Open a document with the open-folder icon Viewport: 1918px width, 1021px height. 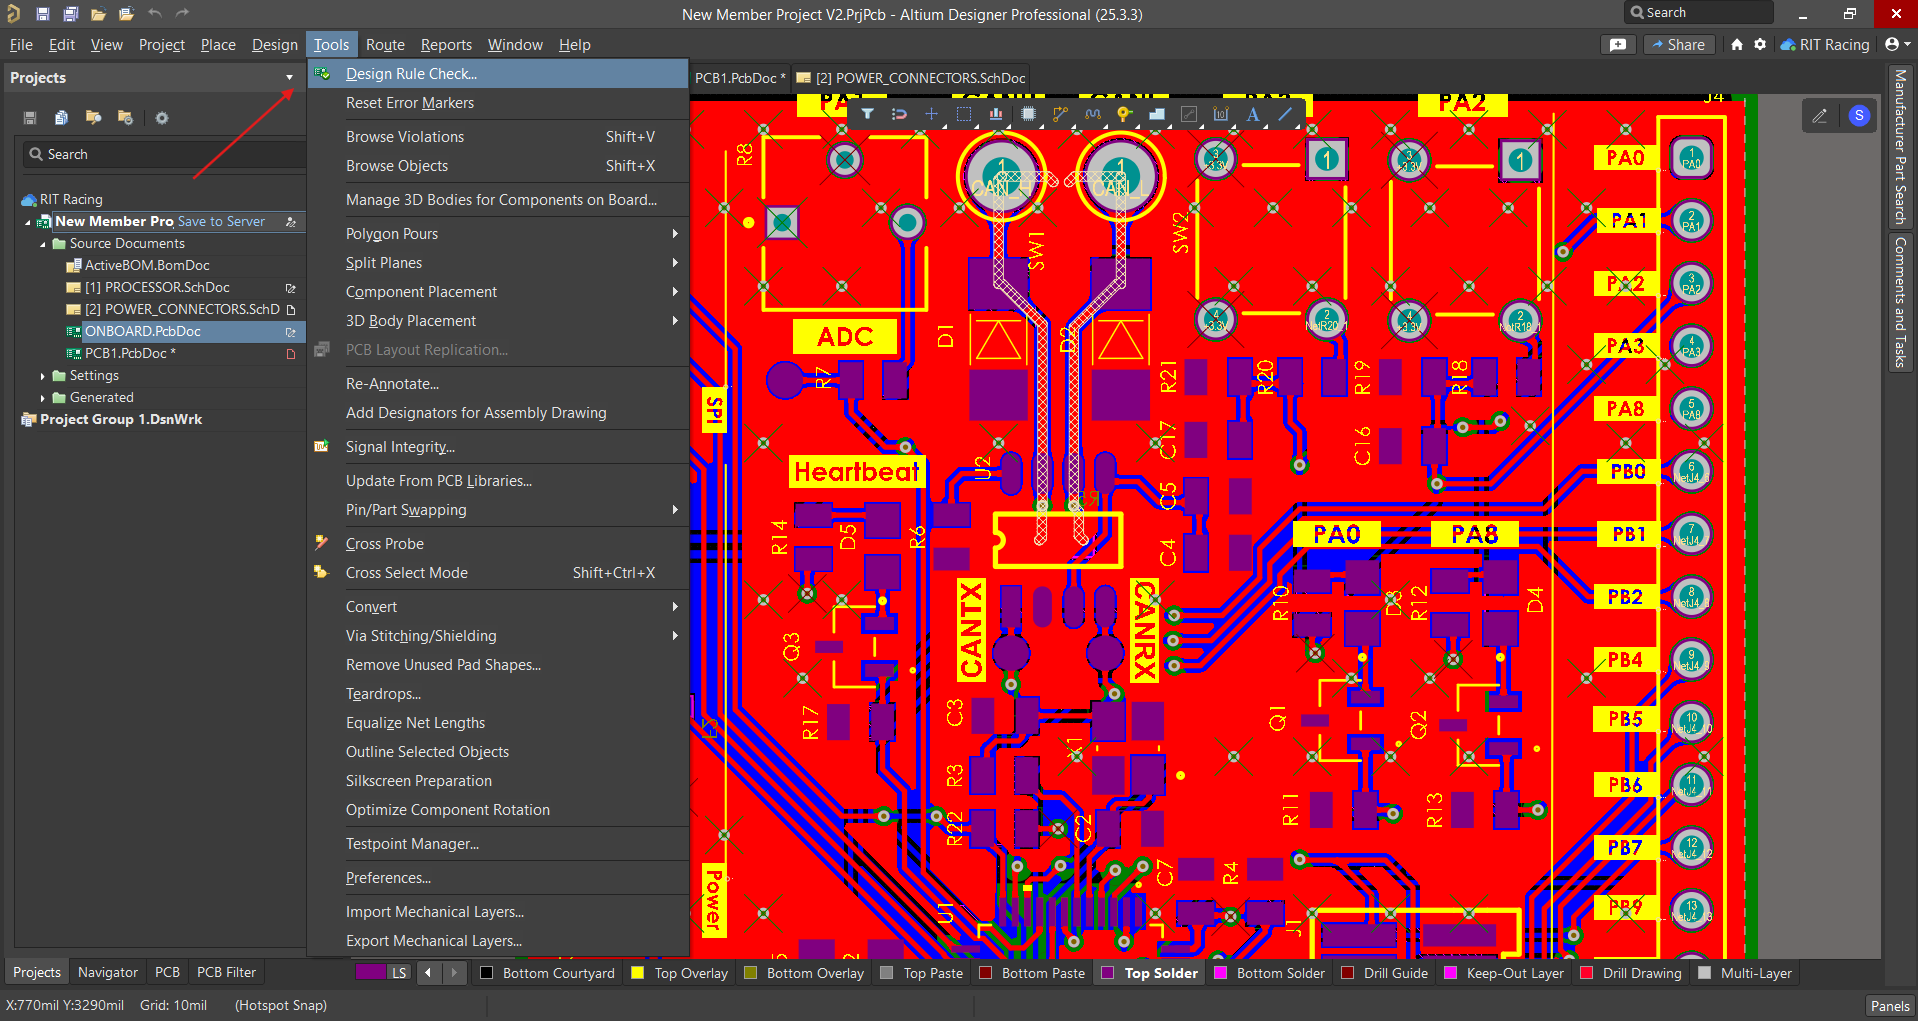[98, 14]
